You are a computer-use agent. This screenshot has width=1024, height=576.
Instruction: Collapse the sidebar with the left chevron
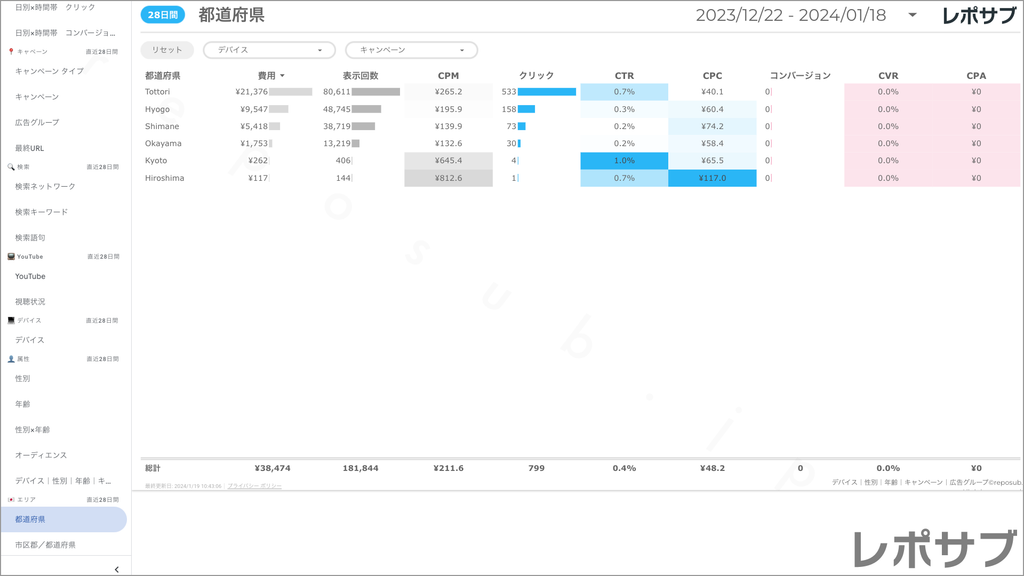tap(117, 569)
